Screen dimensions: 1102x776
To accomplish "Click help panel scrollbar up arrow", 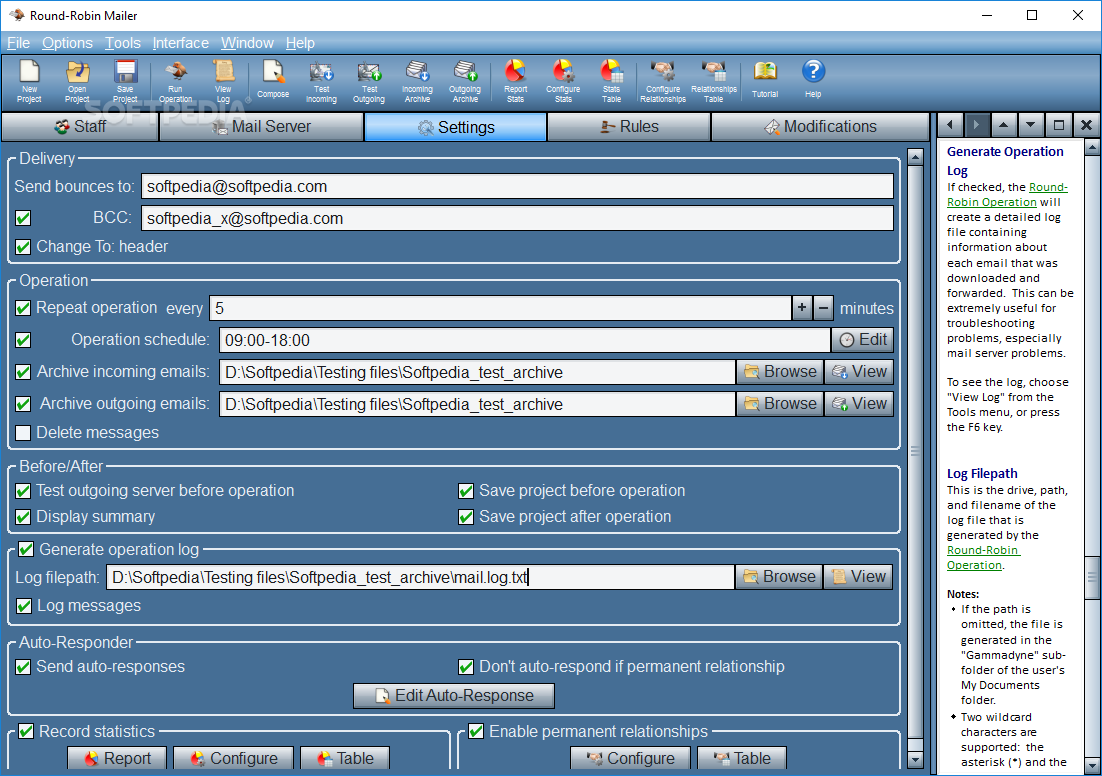I will (x=1092, y=147).
